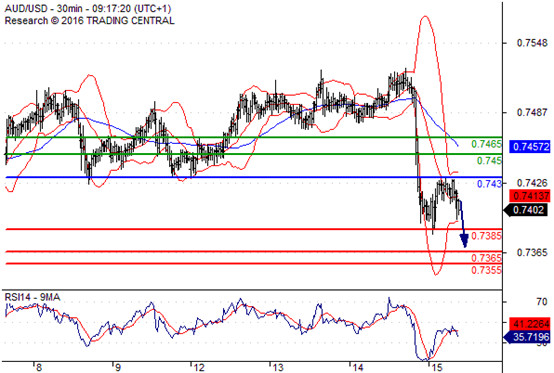This screenshot has width=554, height=373.
Task: Click the RSI14 - 9MA indicator title
Action: 32,297
